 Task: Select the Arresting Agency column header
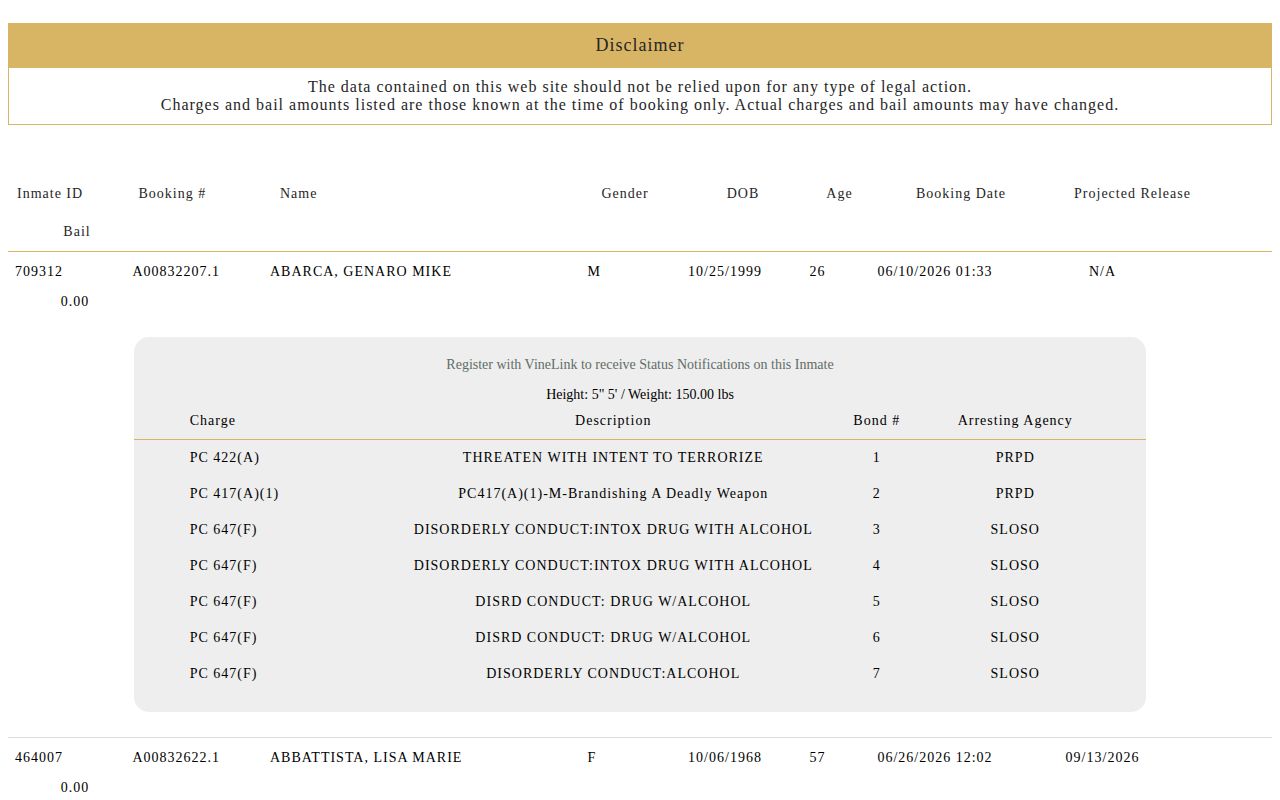click(x=1015, y=420)
